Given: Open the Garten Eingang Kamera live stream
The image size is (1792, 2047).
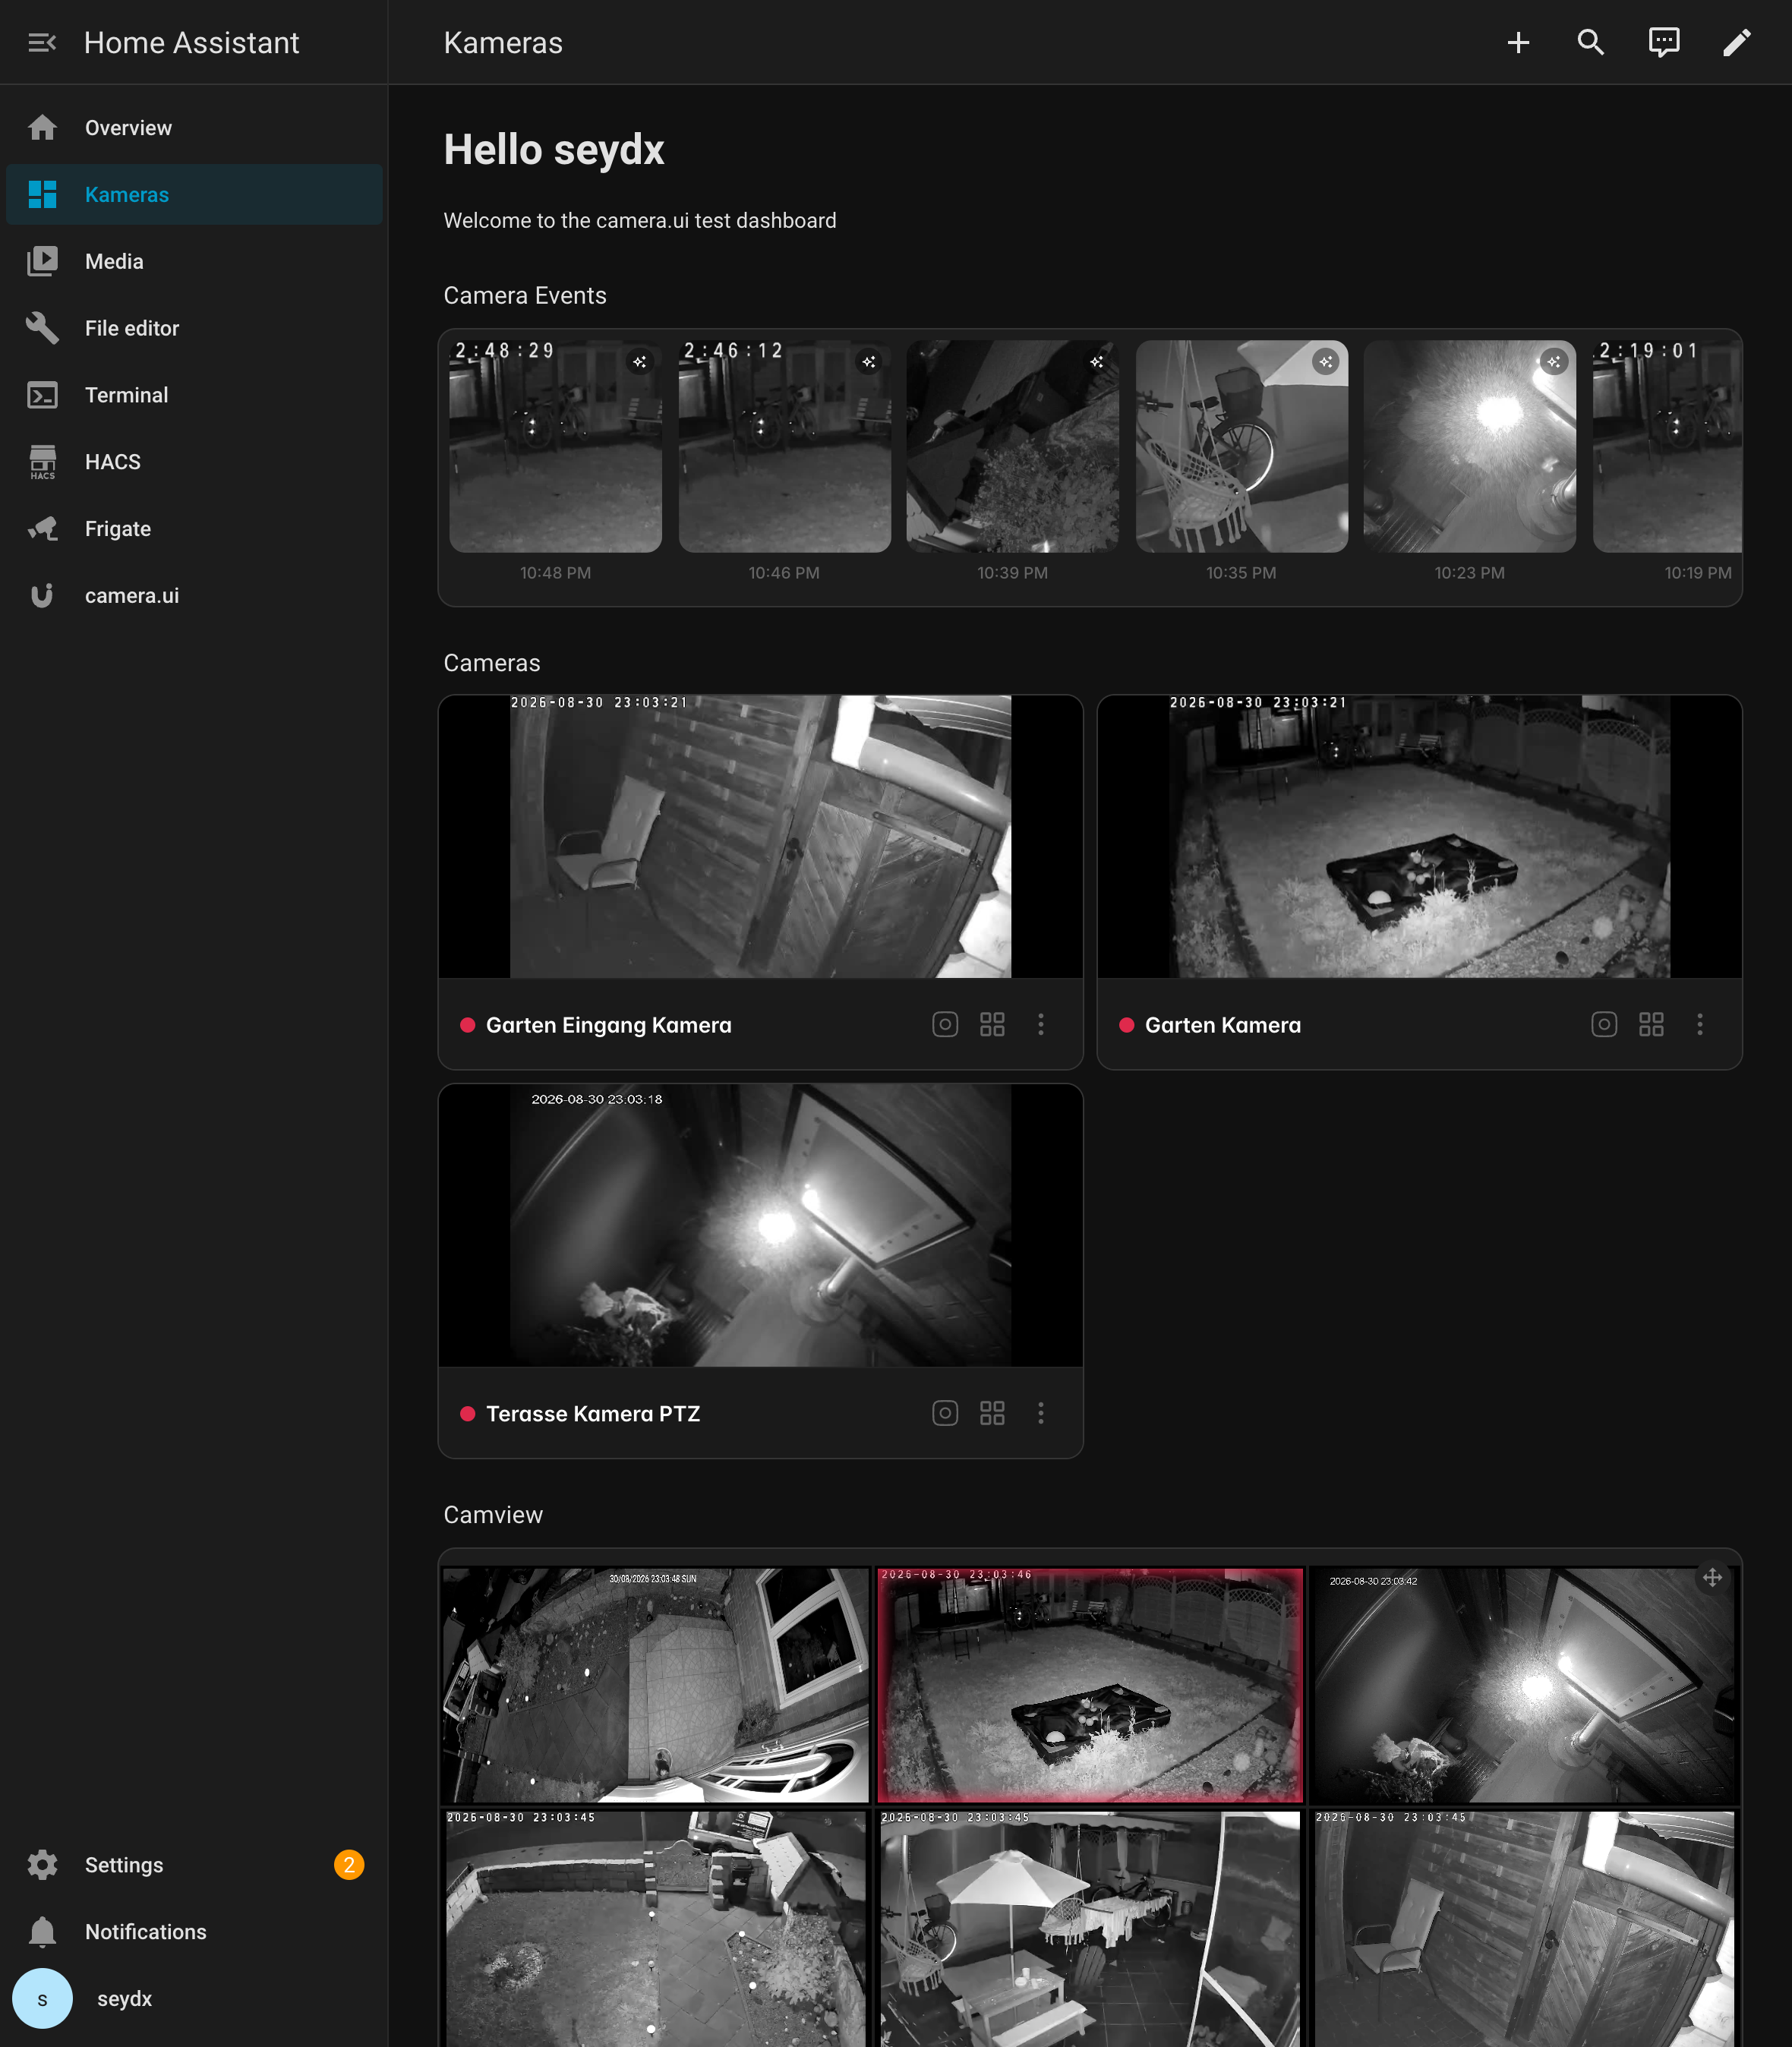Looking at the screenshot, I should pyautogui.click(x=760, y=837).
